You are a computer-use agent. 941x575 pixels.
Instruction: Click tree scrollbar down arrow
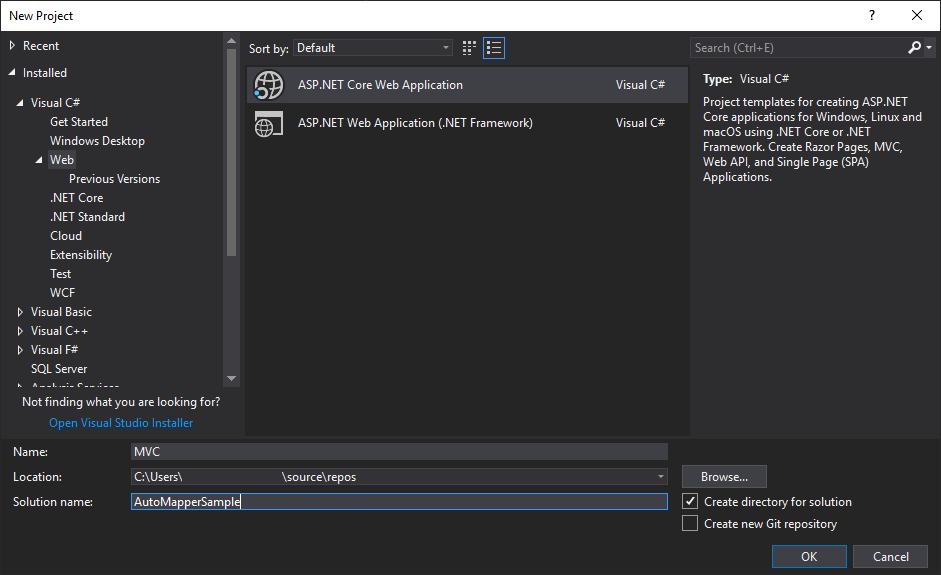coord(231,378)
